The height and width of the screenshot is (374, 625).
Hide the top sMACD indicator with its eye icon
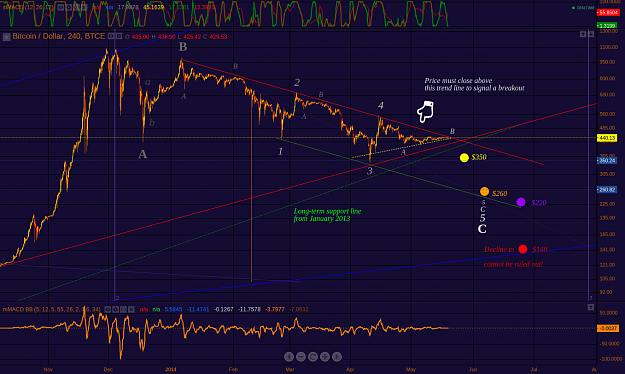coord(61,7)
